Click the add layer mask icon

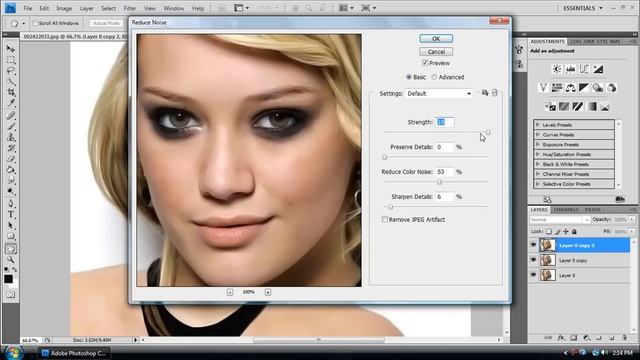(573, 338)
